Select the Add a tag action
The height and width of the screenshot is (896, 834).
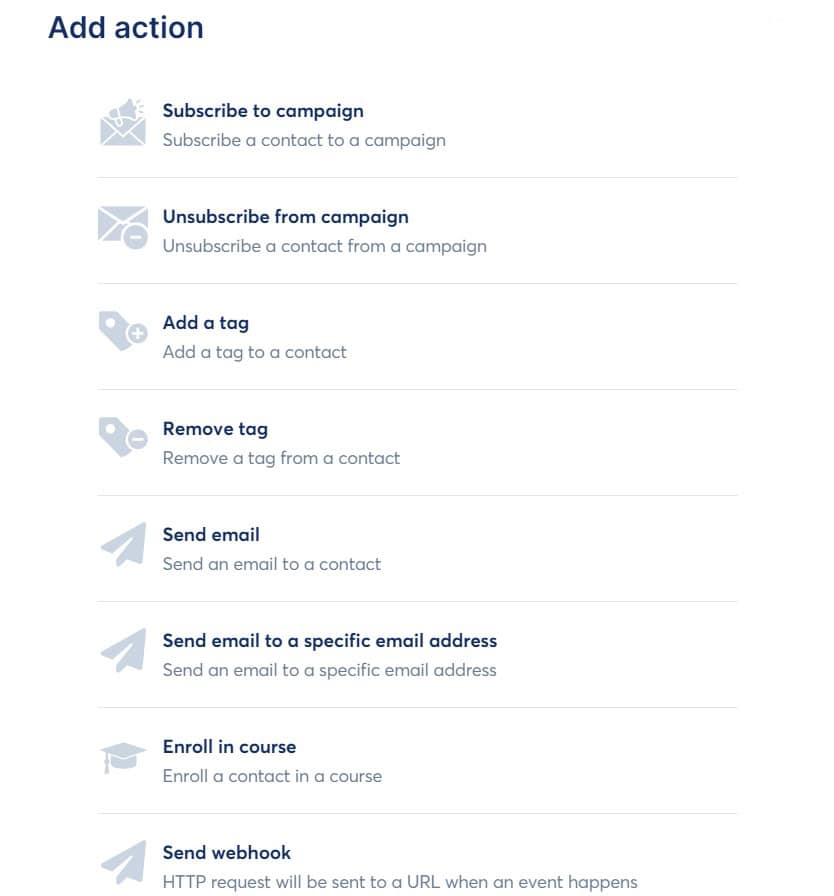click(206, 323)
